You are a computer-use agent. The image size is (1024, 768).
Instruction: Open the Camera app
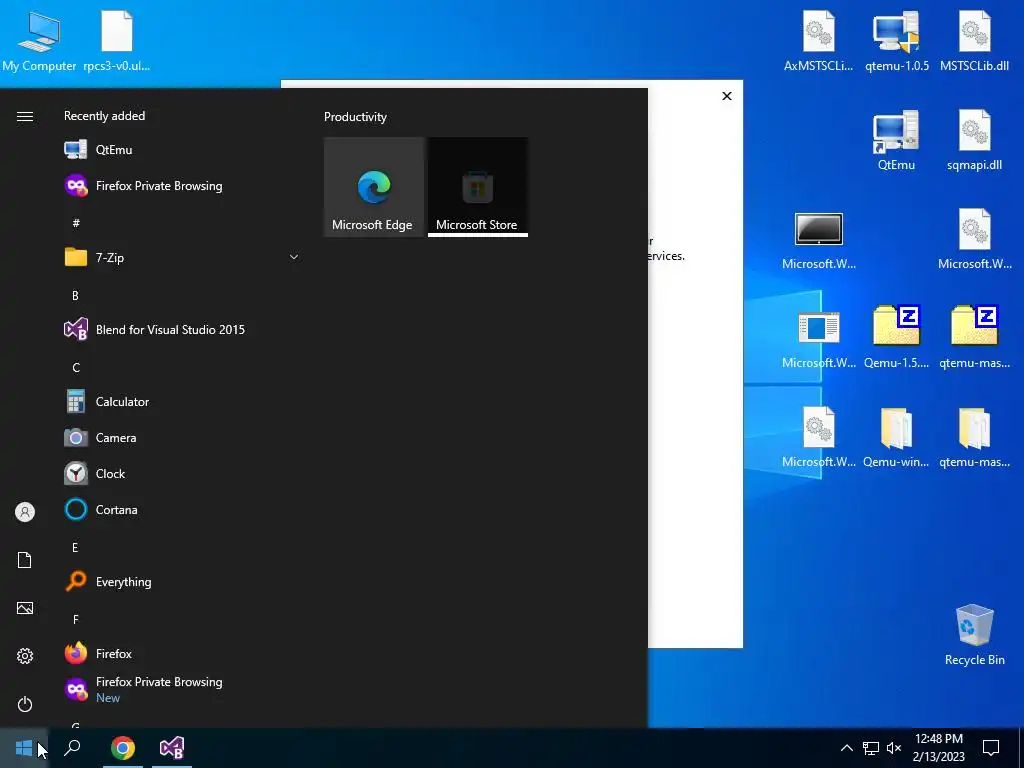click(x=180, y=438)
